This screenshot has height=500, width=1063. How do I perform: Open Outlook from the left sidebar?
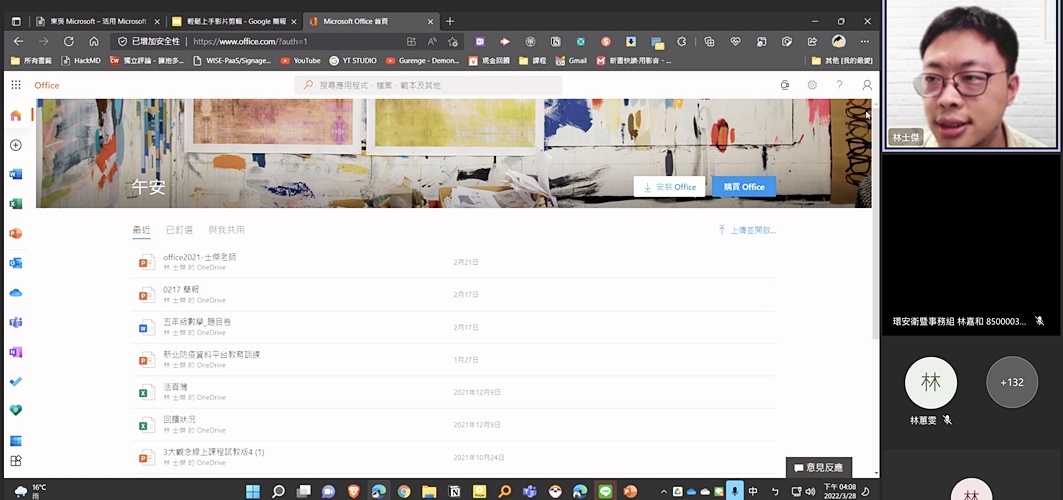coord(16,263)
